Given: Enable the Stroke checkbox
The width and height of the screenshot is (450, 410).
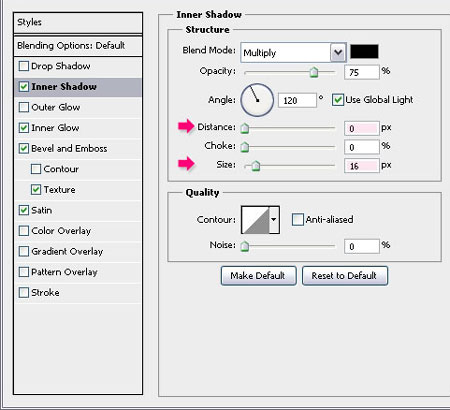Looking at the screenshot, I should pyautogui.click(x=24, y=293).
